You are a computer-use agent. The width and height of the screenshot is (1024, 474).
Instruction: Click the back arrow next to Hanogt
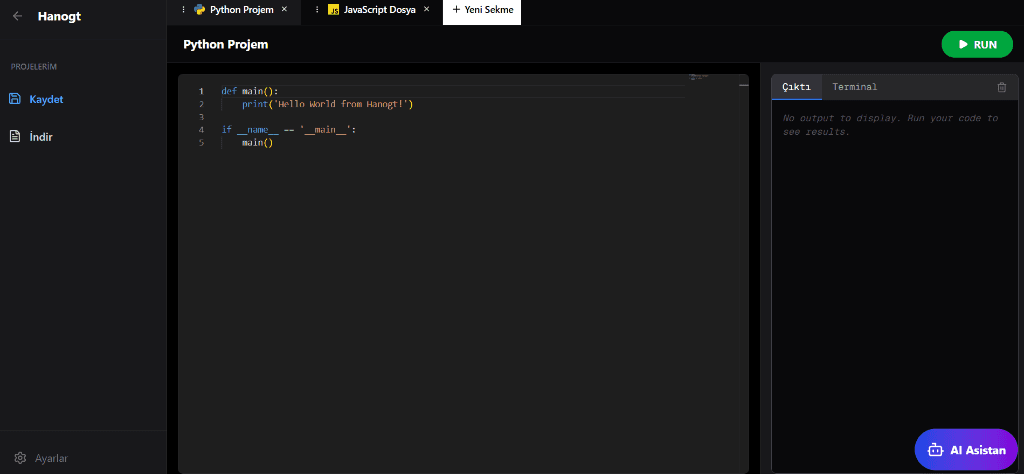(17, 16)
